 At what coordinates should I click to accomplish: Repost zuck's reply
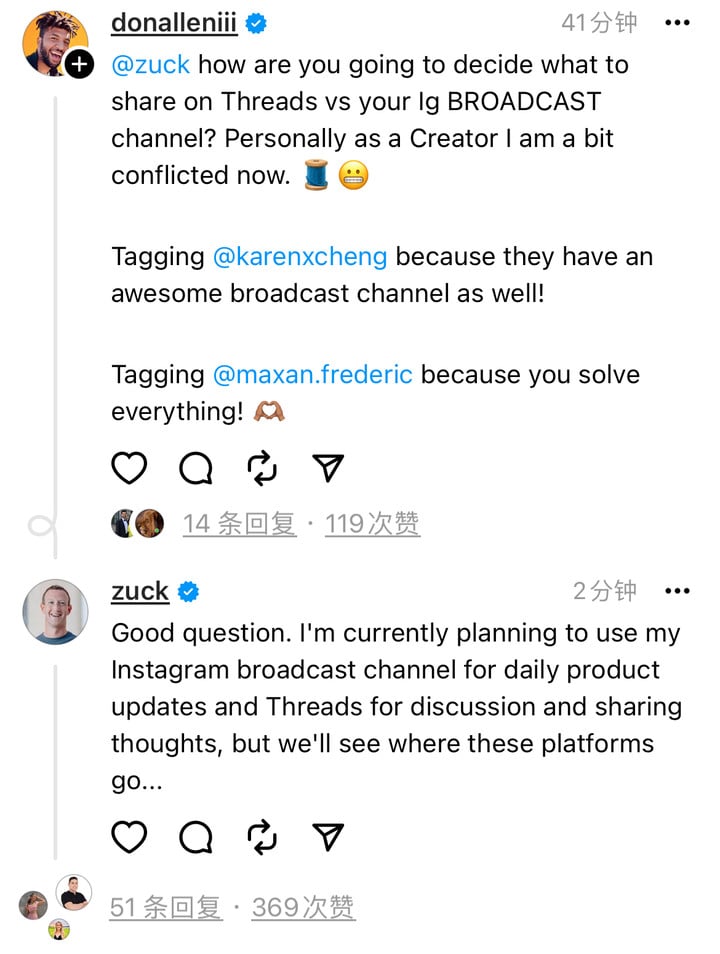(261, 836)
